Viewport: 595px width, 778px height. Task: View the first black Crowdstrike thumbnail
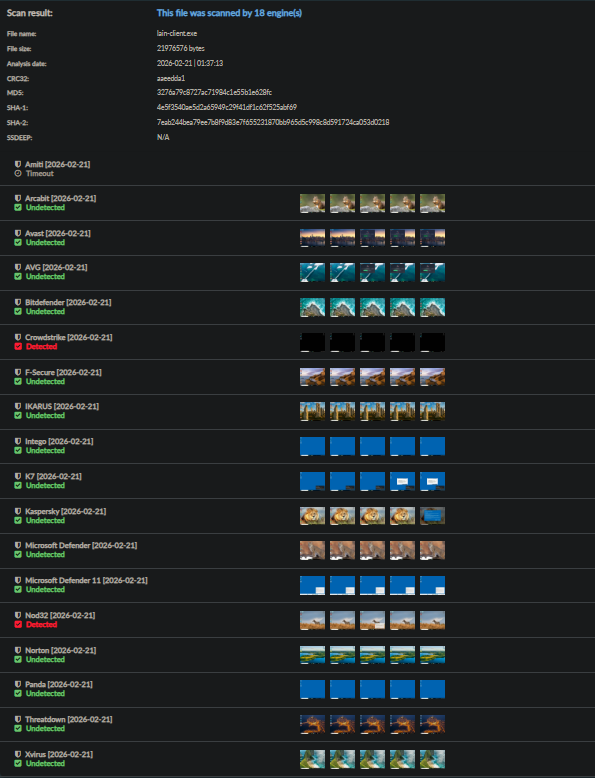pos(313,342)
